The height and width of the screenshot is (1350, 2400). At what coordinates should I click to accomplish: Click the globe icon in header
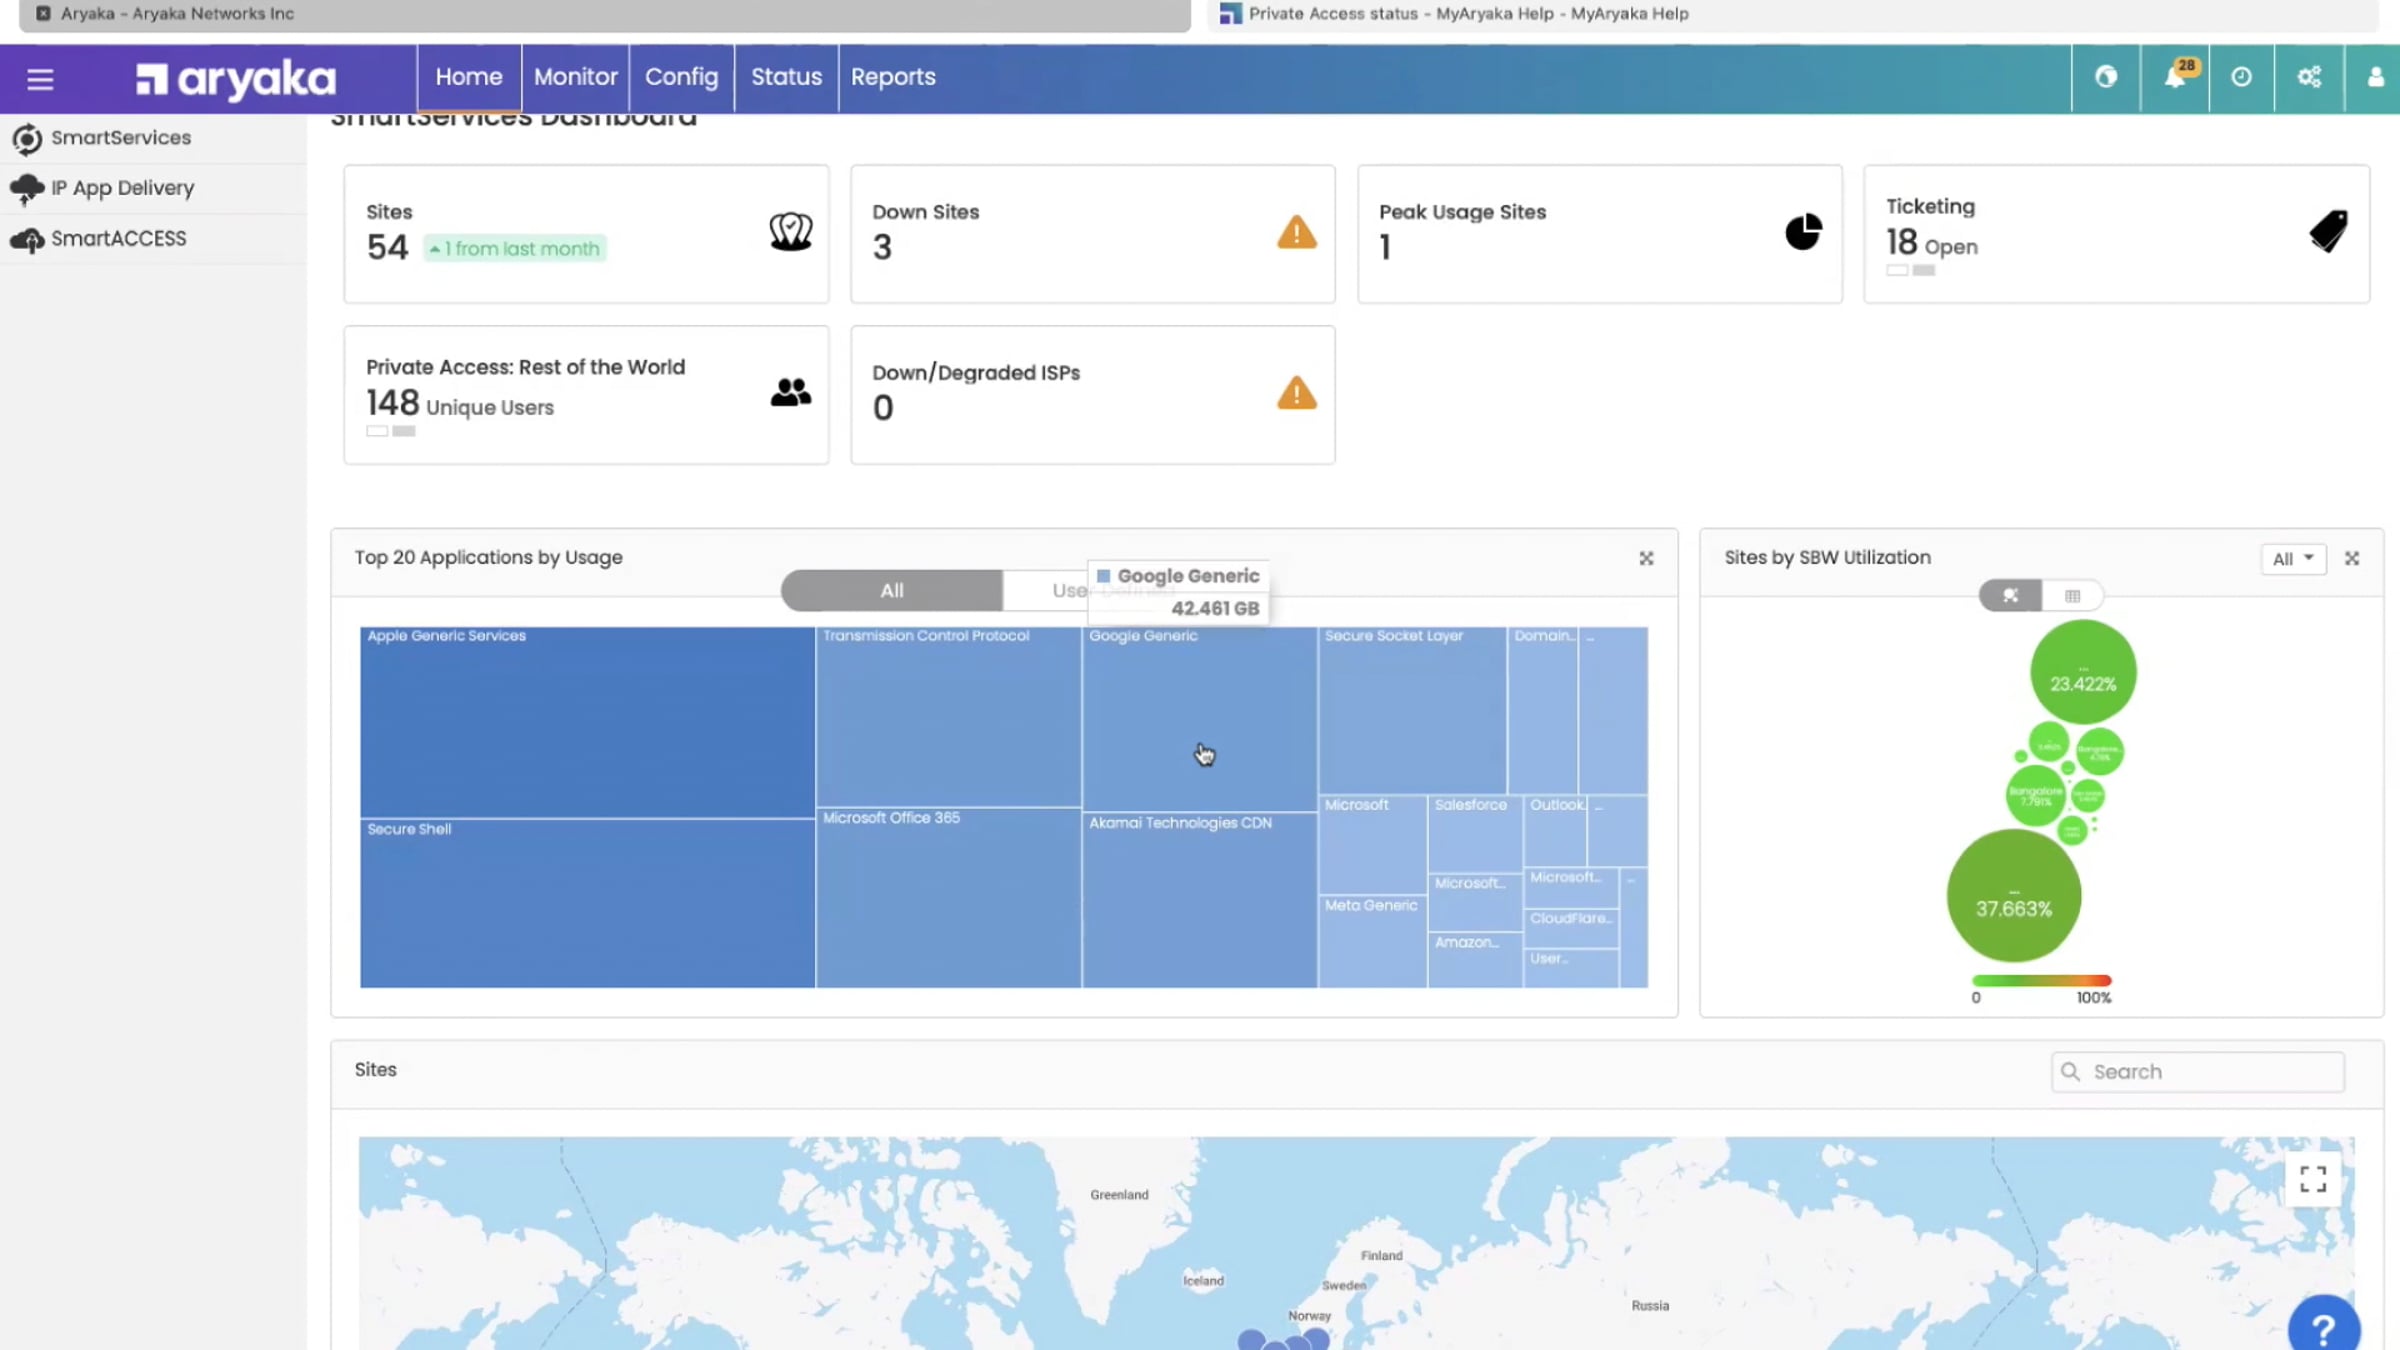[x=2106, y=77]
